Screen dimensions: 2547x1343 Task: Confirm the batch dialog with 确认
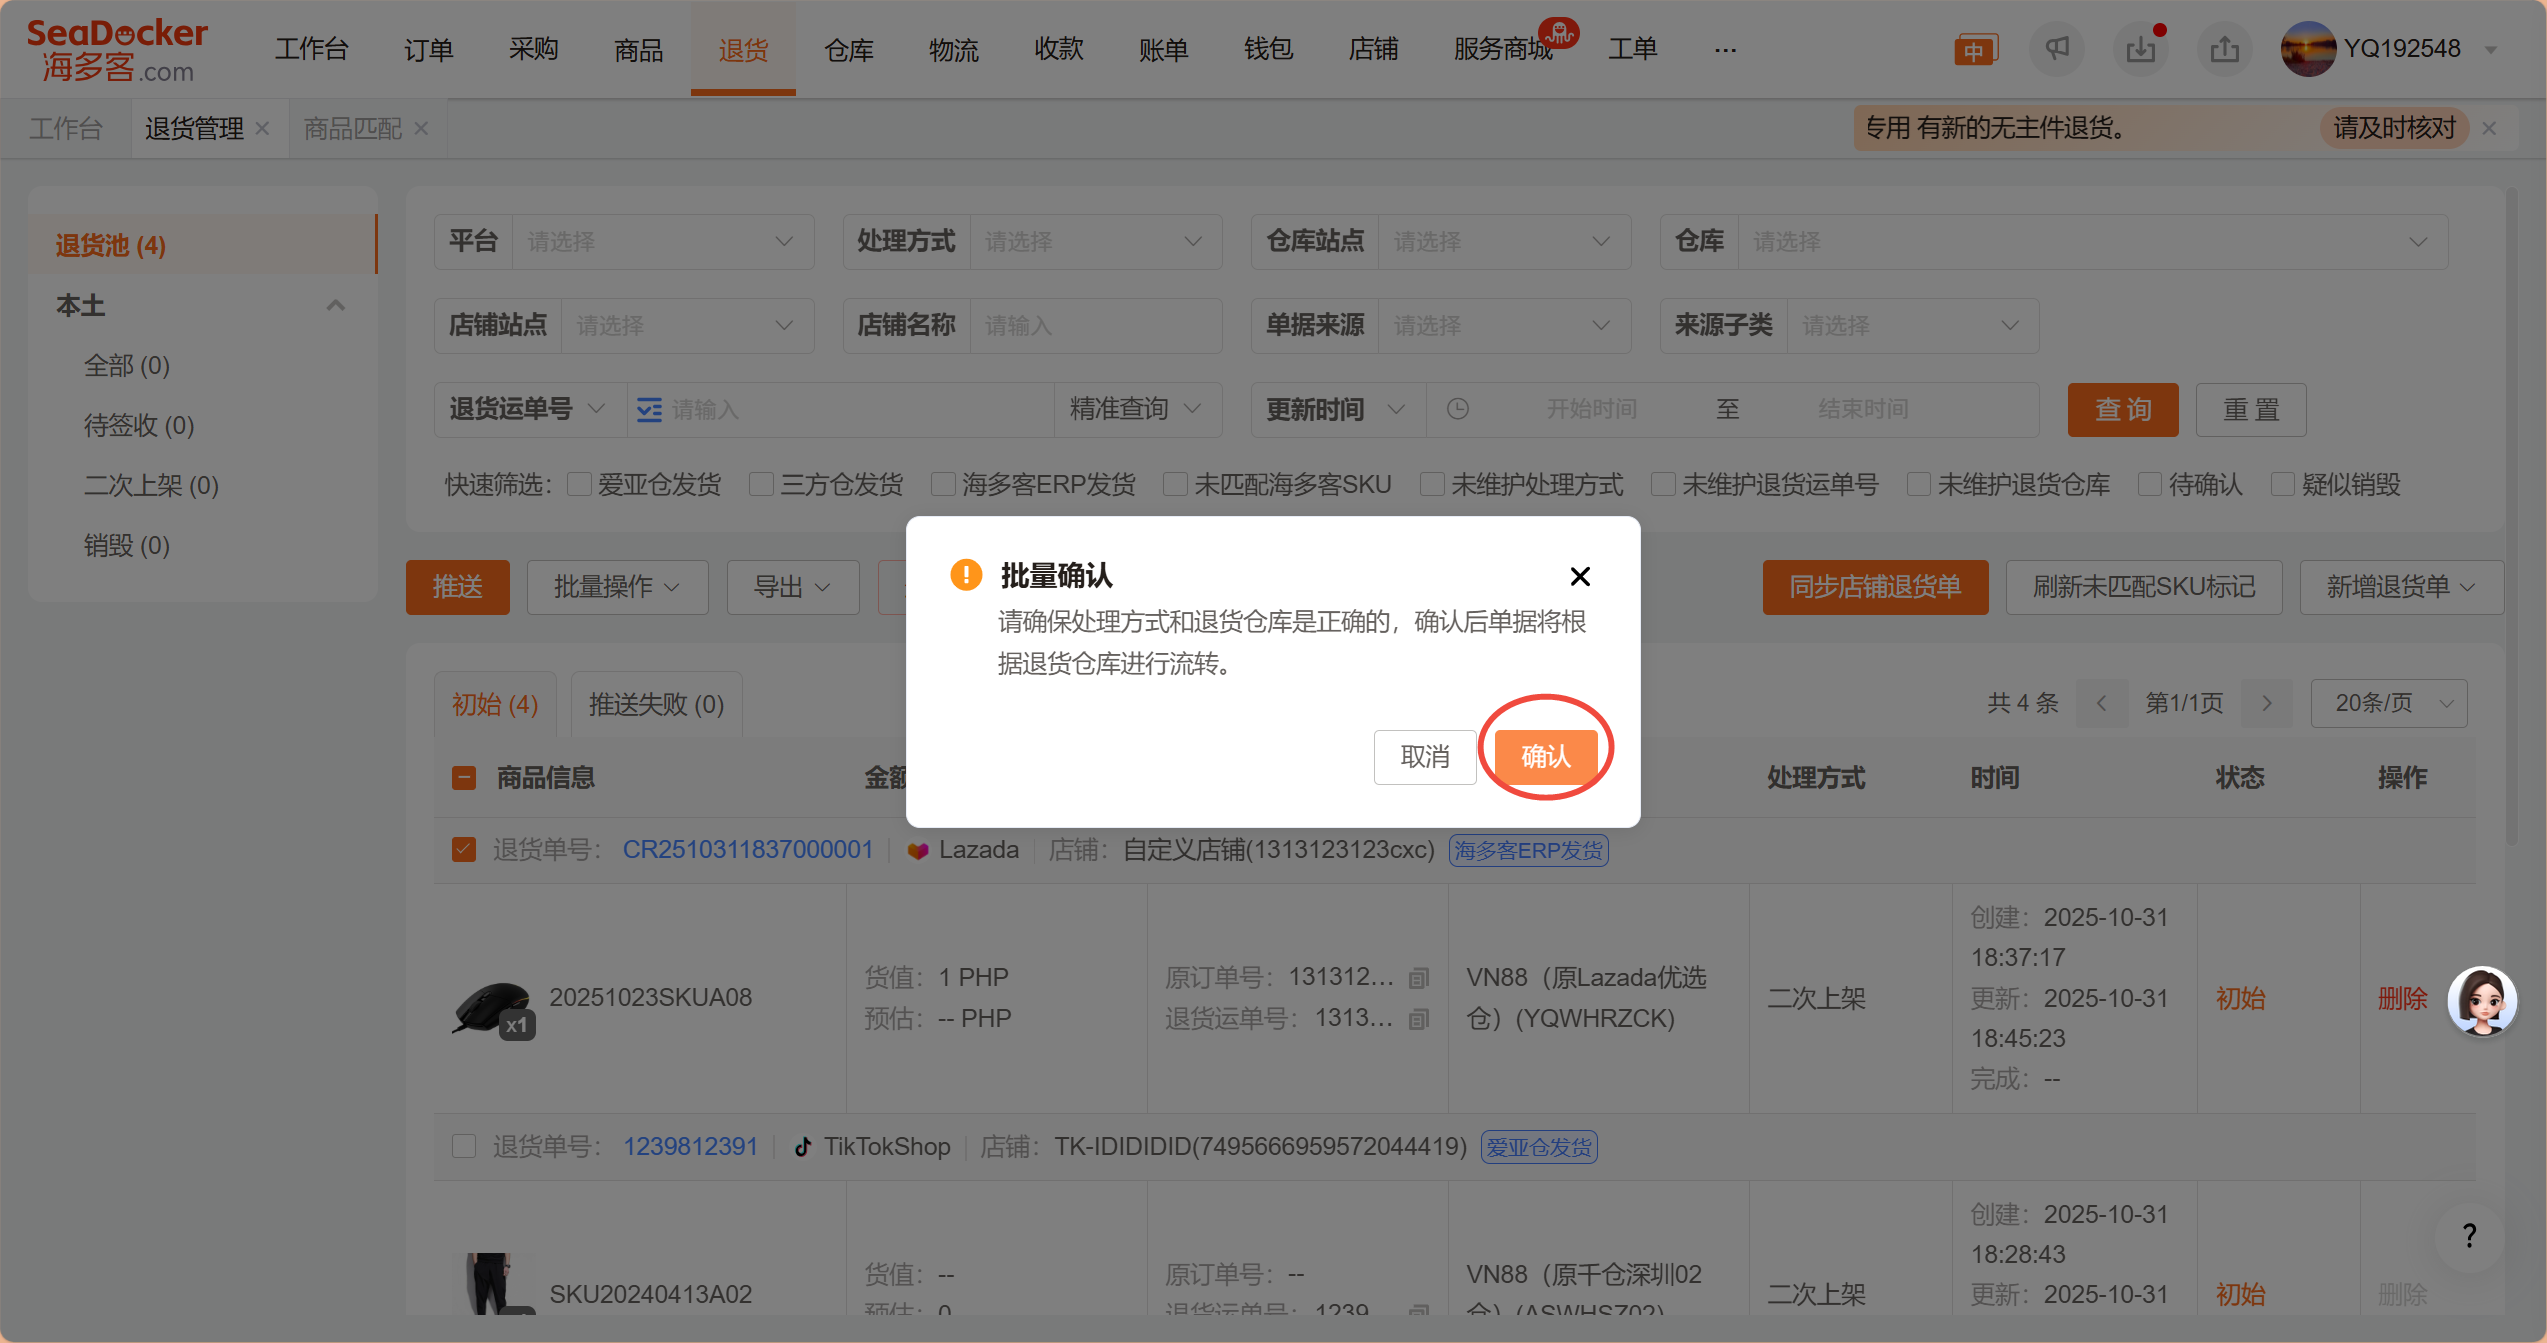pyautogui.click(x=1545, y=757)
